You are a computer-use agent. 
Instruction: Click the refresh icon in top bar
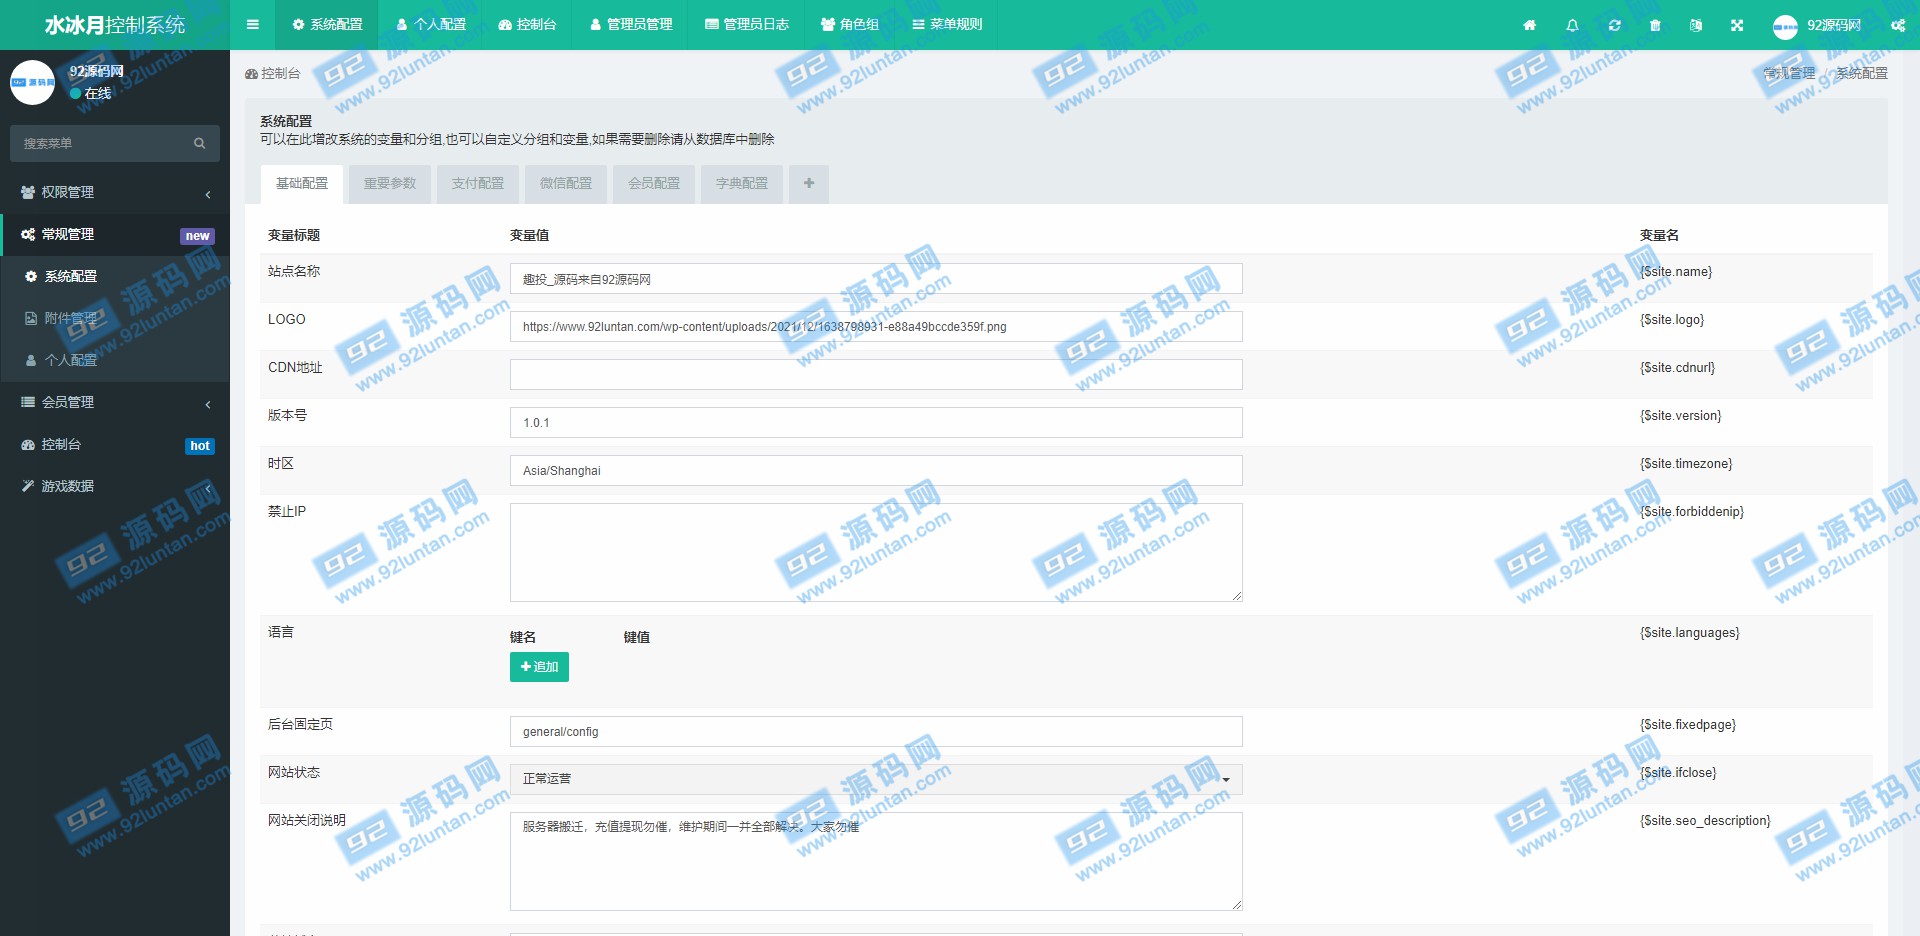[1614, 25]
